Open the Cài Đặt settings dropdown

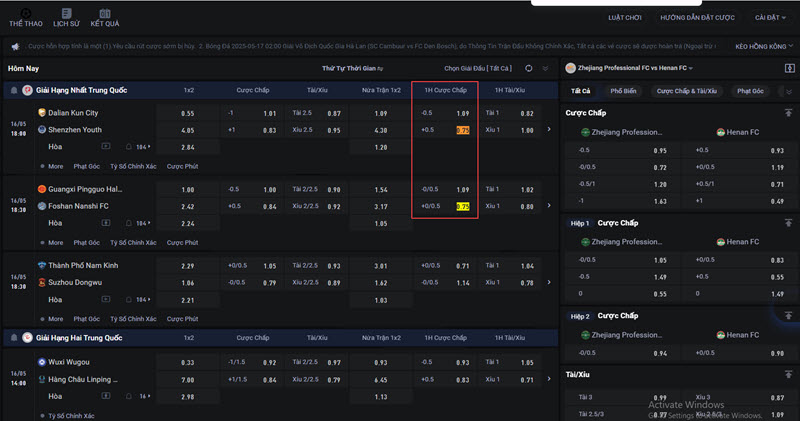(768, 17)
